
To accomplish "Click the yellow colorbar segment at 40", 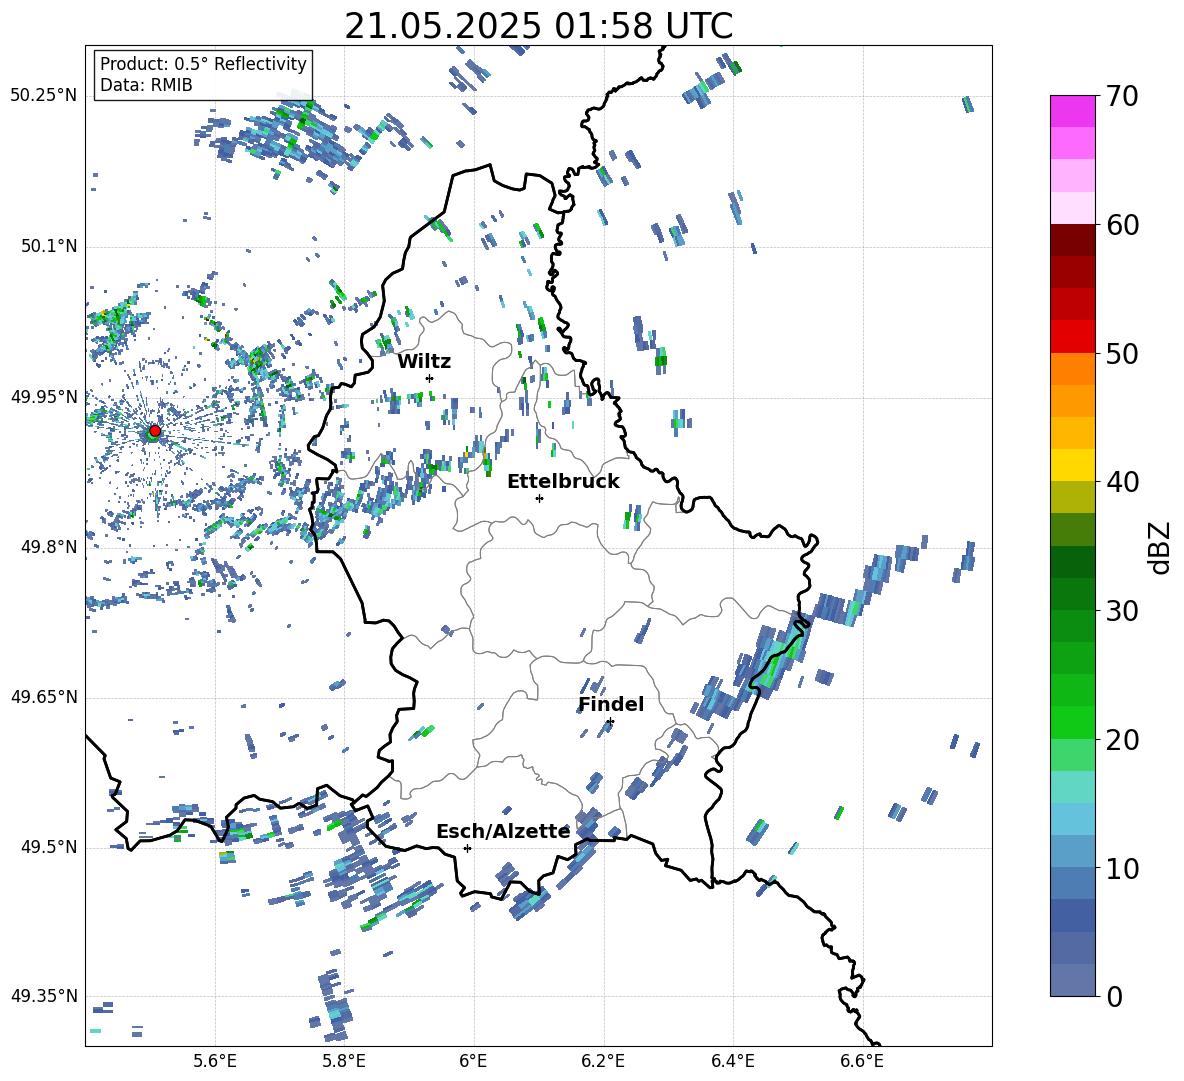I will click(x=1073, y=465).
